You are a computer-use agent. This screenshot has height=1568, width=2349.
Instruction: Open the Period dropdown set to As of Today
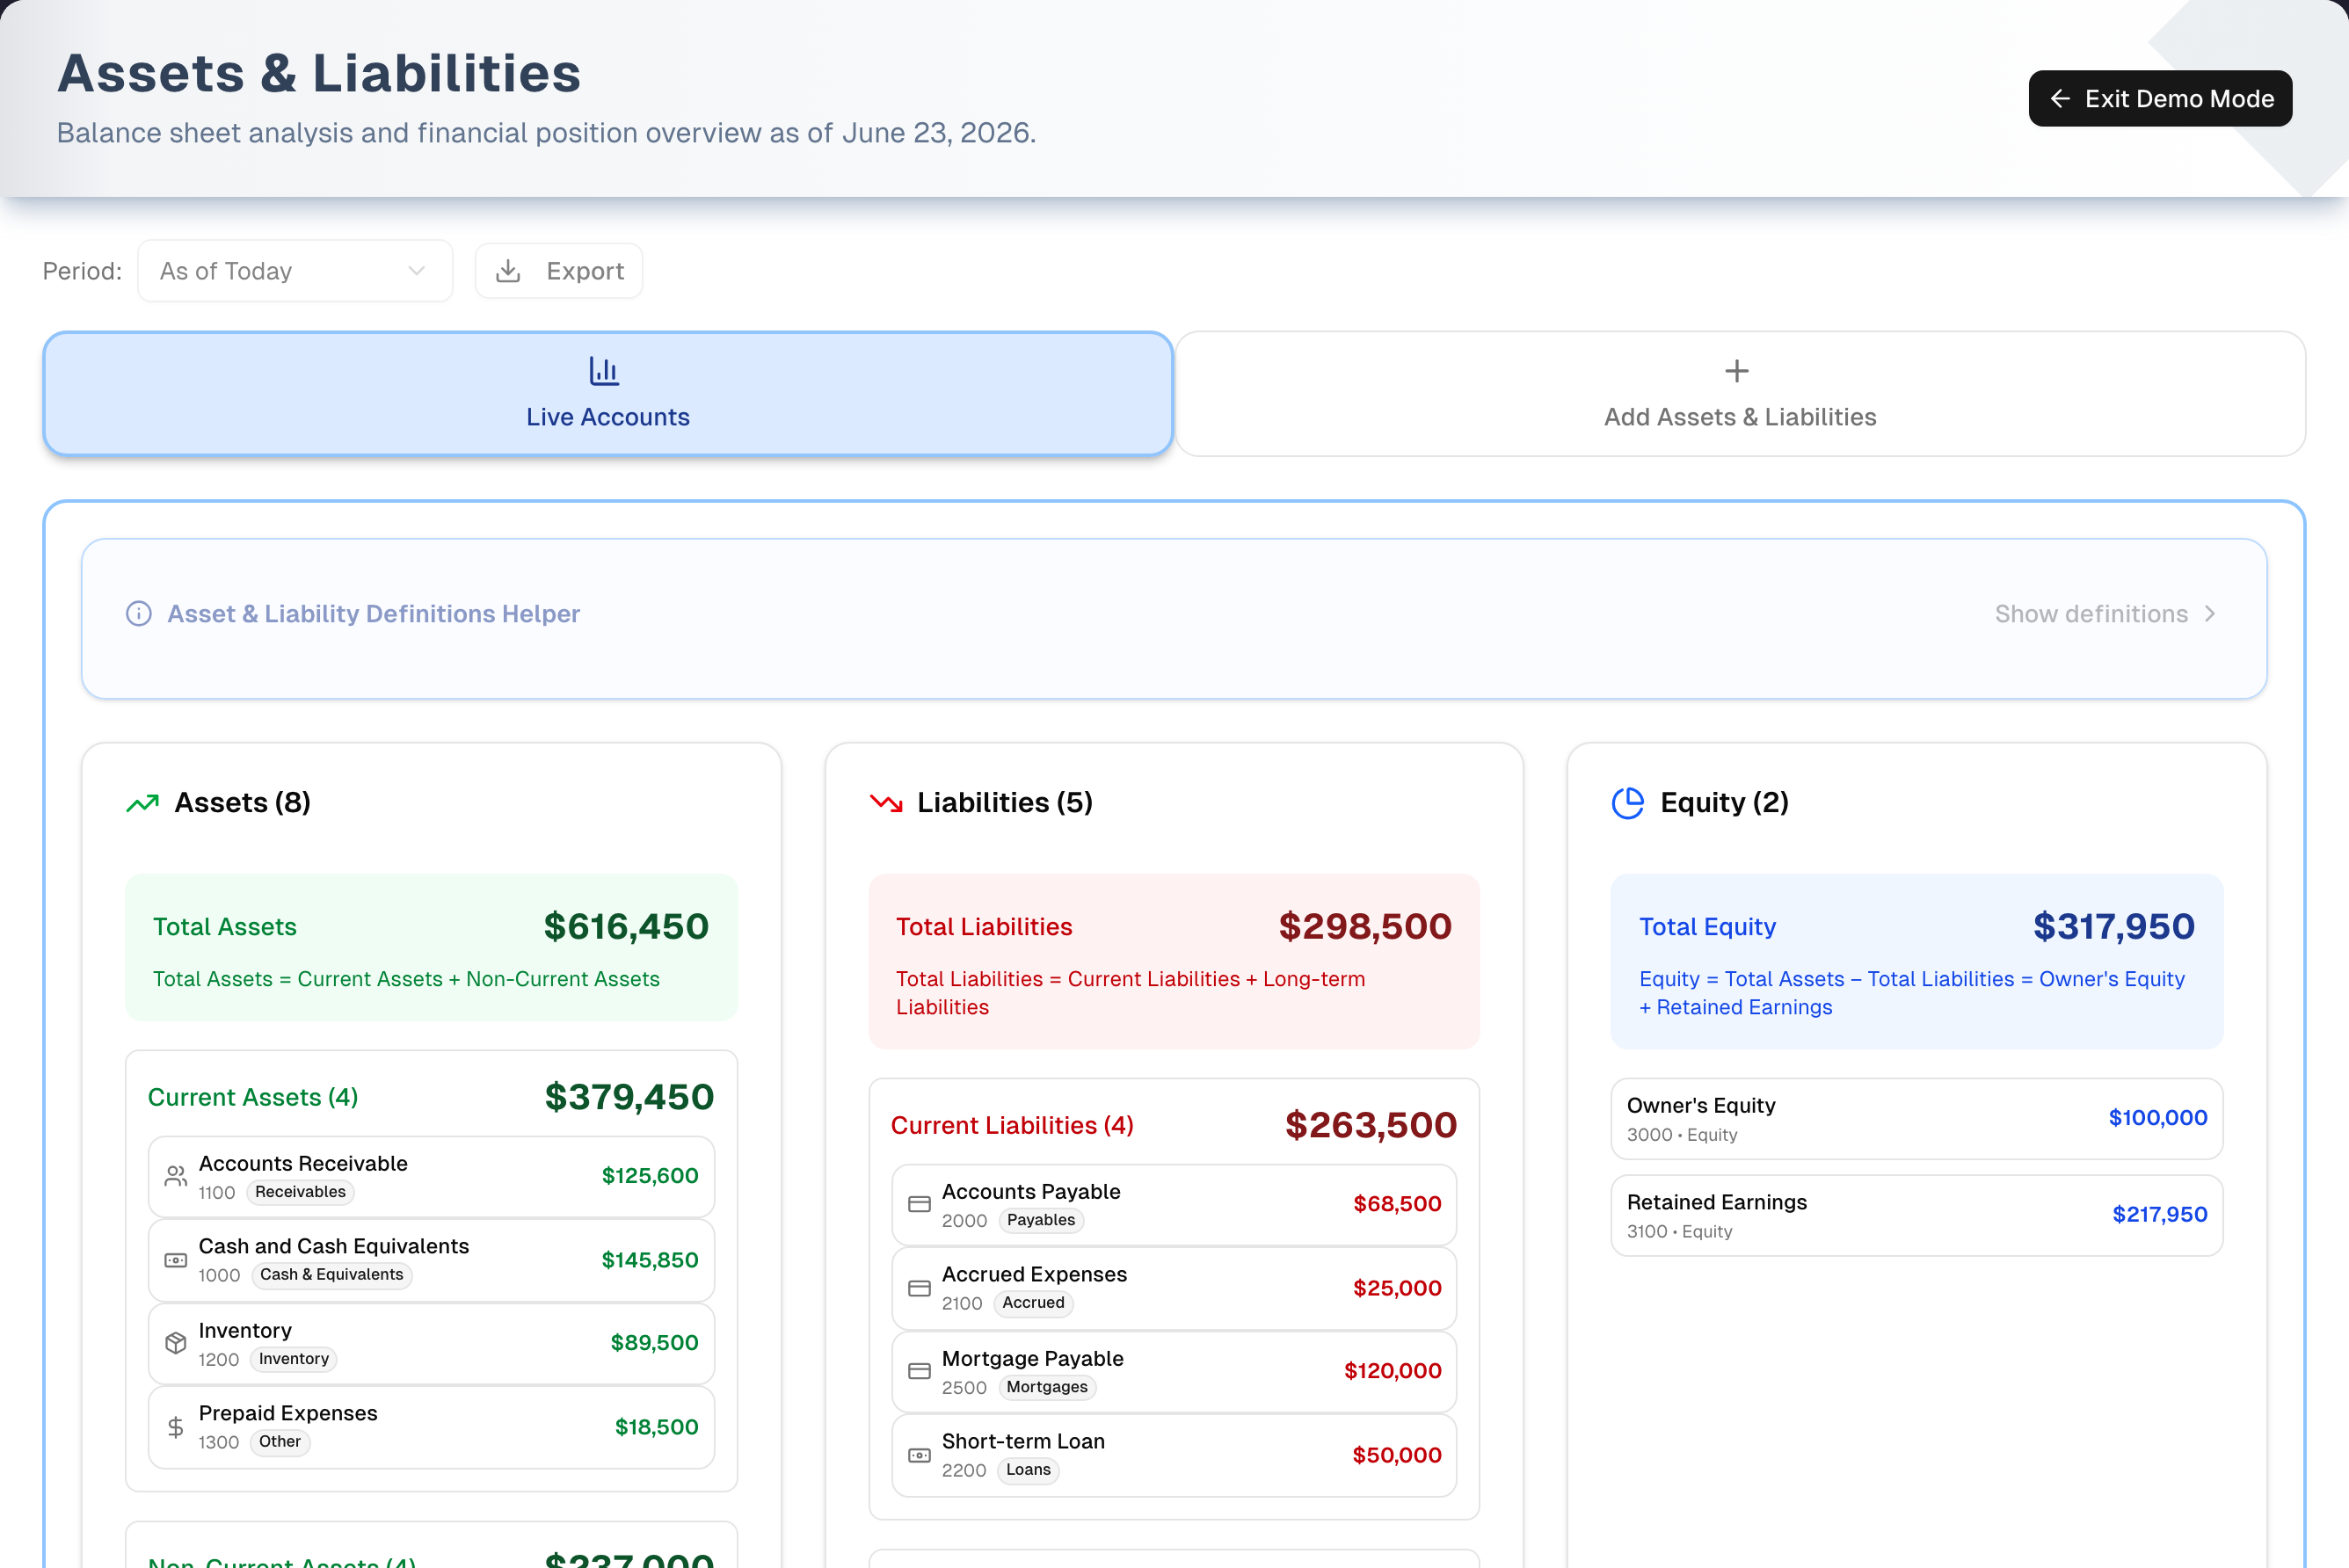coord(295,271)
